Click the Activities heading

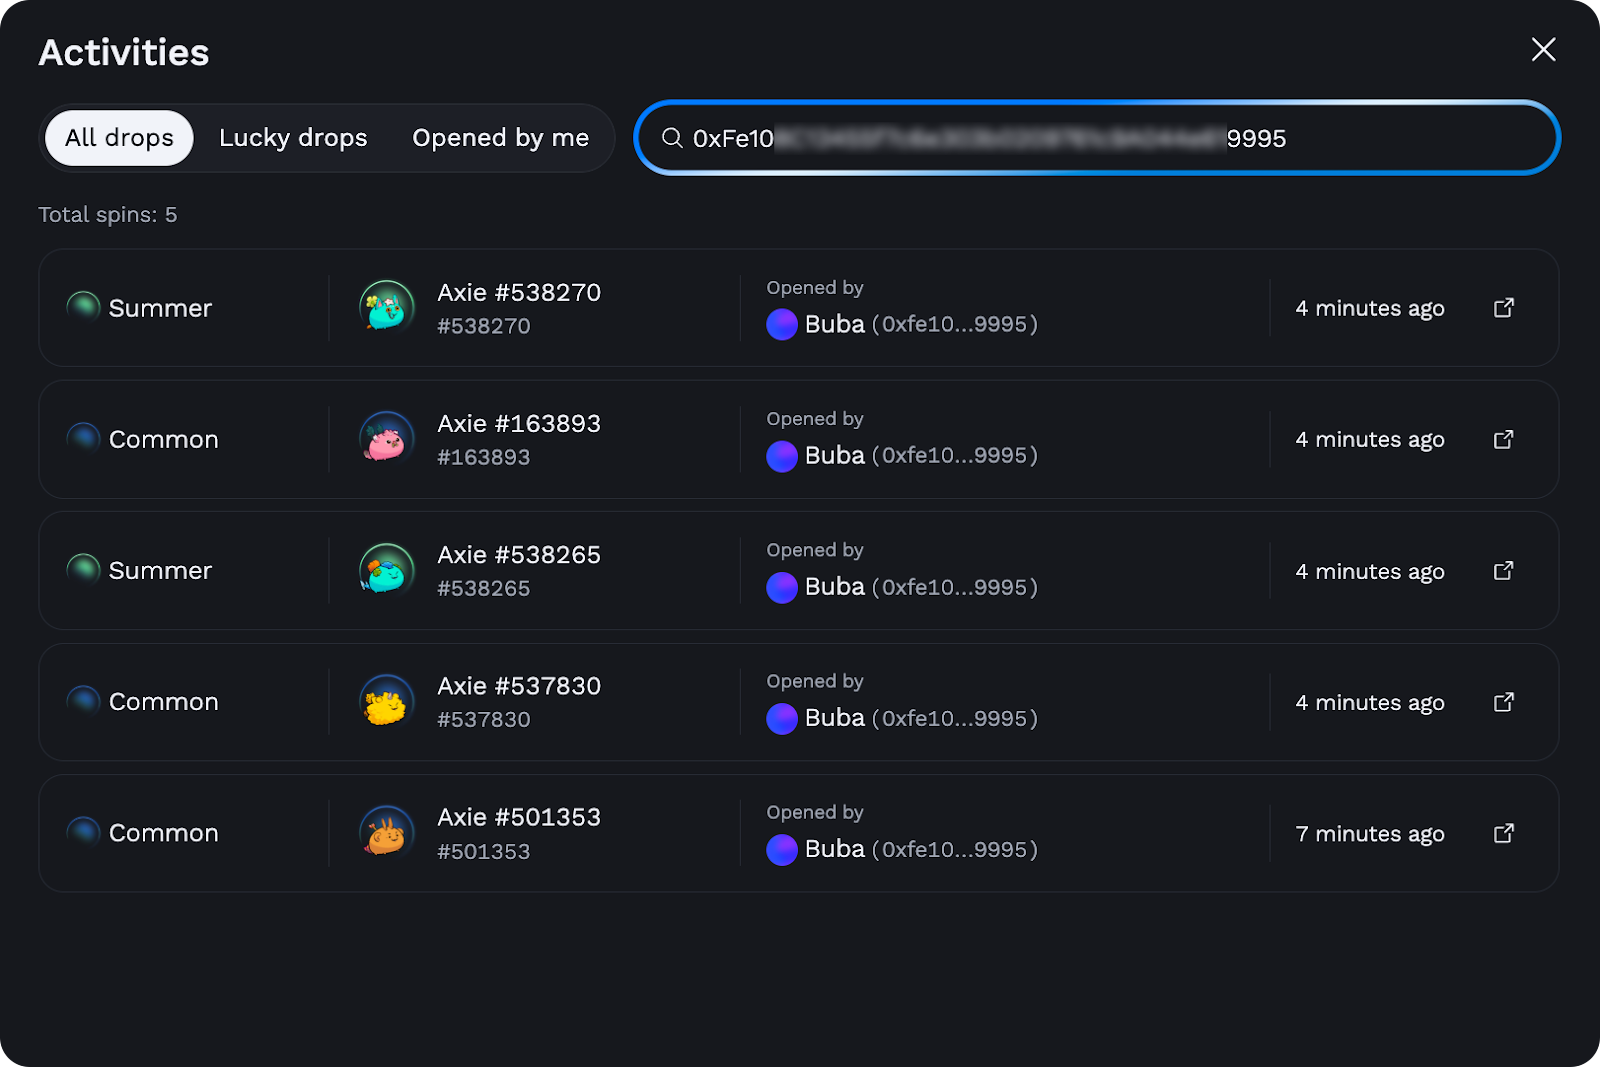(x=124, y=52)
